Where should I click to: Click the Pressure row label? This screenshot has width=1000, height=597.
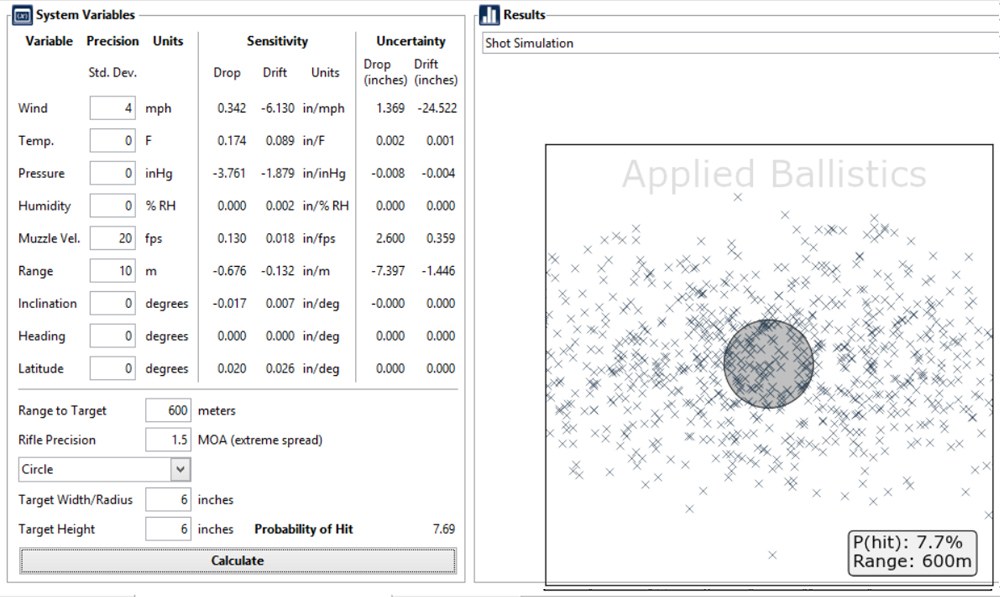click(41, 173)
